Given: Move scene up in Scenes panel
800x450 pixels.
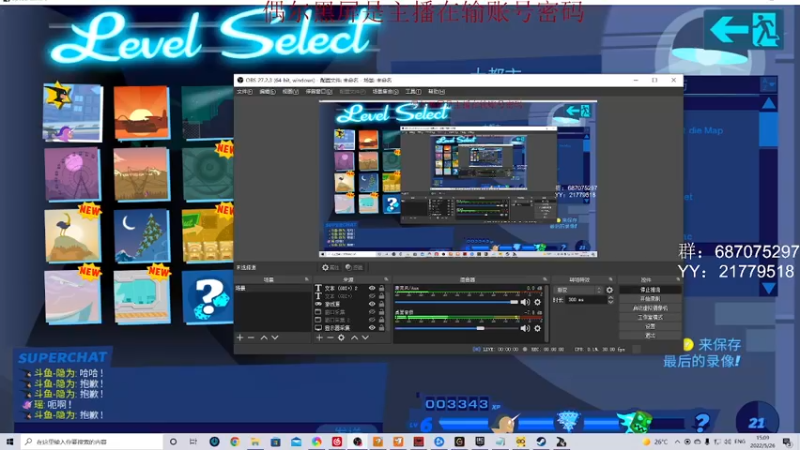Looking at the screenshot, I should [264, 338].
